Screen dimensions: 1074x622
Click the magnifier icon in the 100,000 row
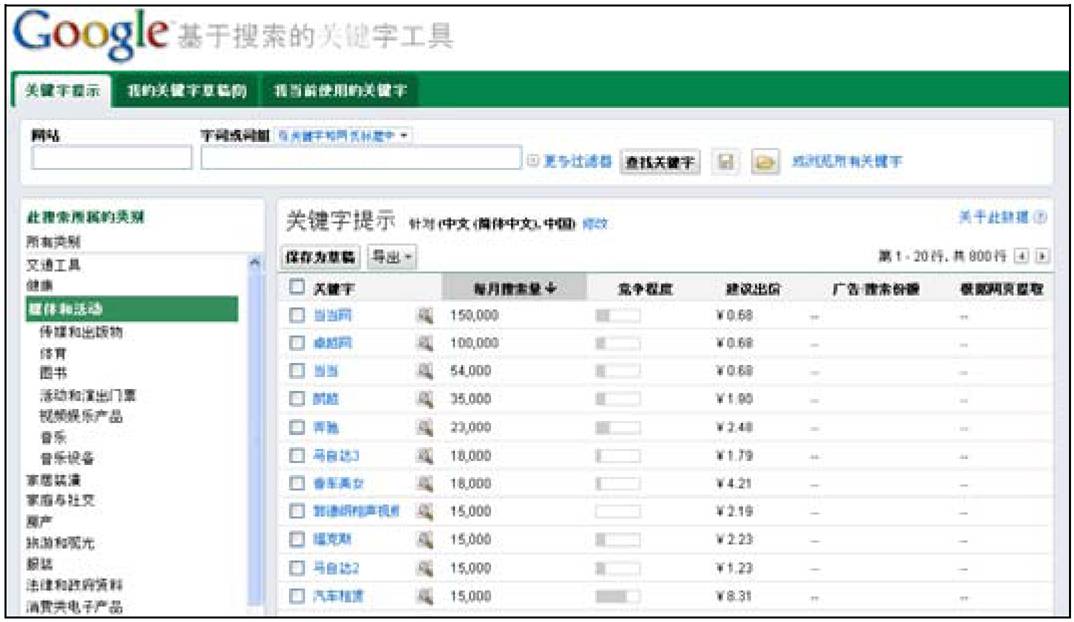425,343
